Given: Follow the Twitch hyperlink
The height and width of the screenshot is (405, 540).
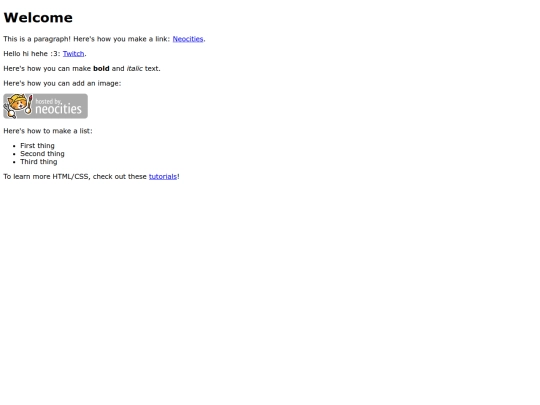Looking at the screenshot, I should pyautogui.click(x=73, y=54).
